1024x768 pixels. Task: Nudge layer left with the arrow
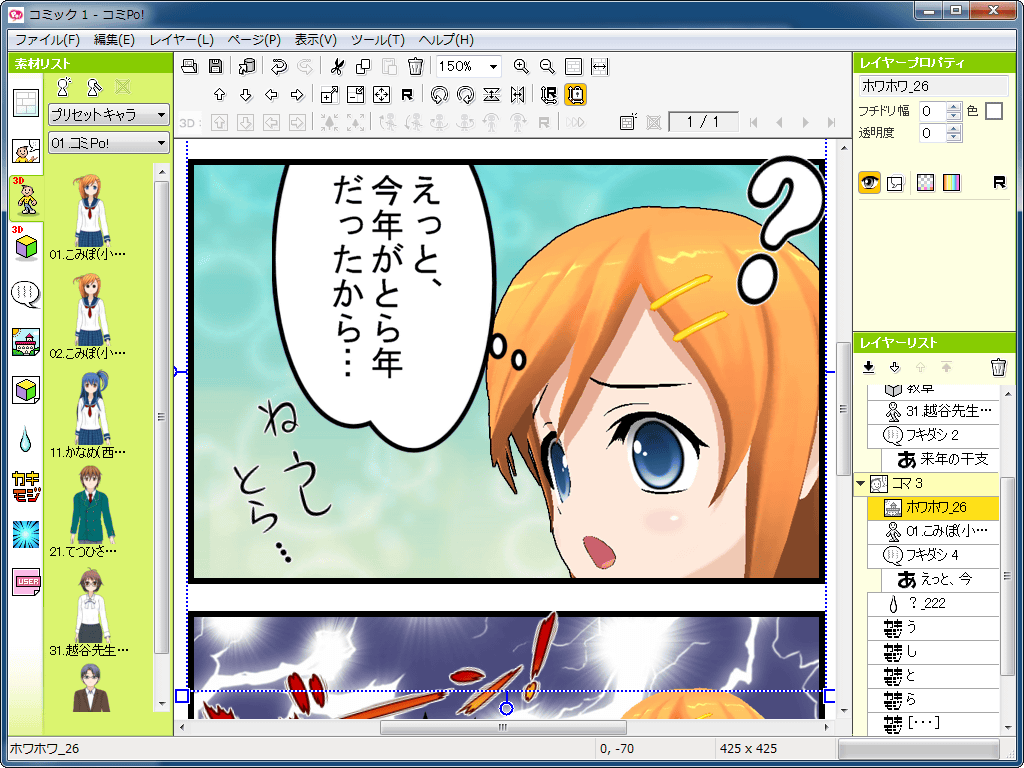(272, 95)
